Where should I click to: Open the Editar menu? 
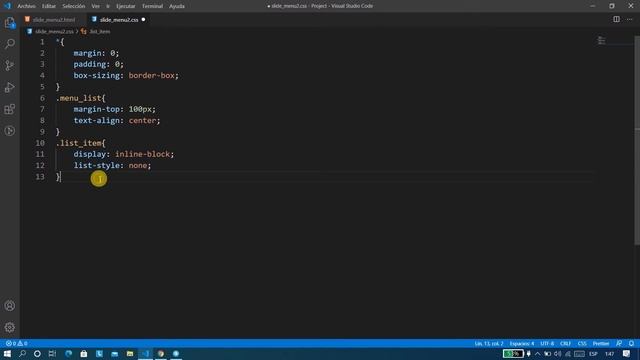(49, 6)
